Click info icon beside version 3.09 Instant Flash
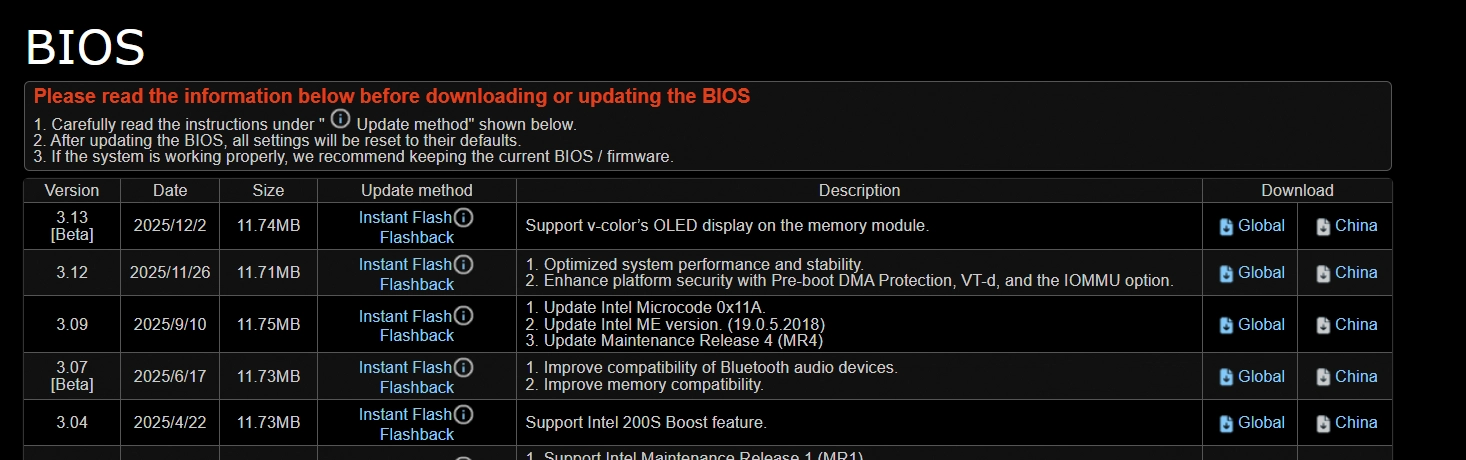The width and height of the screenshot is (1466, 460). point(464,316)
